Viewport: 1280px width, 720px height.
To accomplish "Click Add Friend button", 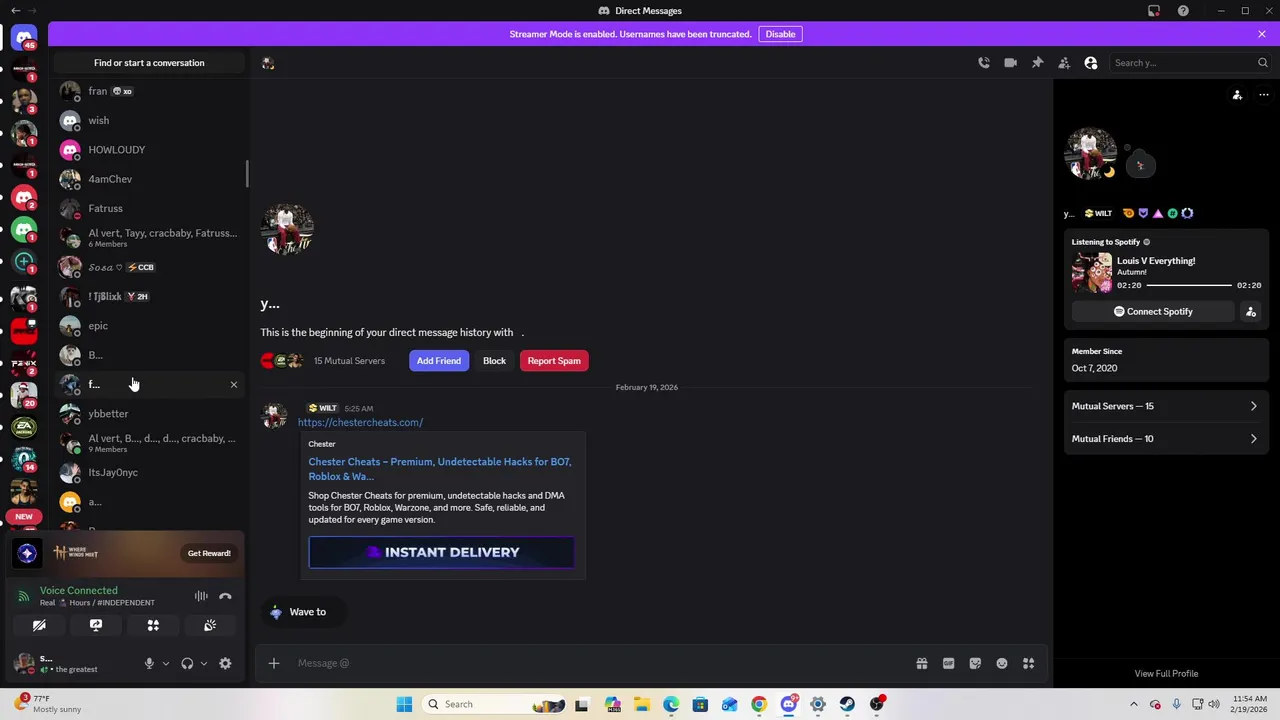I will 439,361.
